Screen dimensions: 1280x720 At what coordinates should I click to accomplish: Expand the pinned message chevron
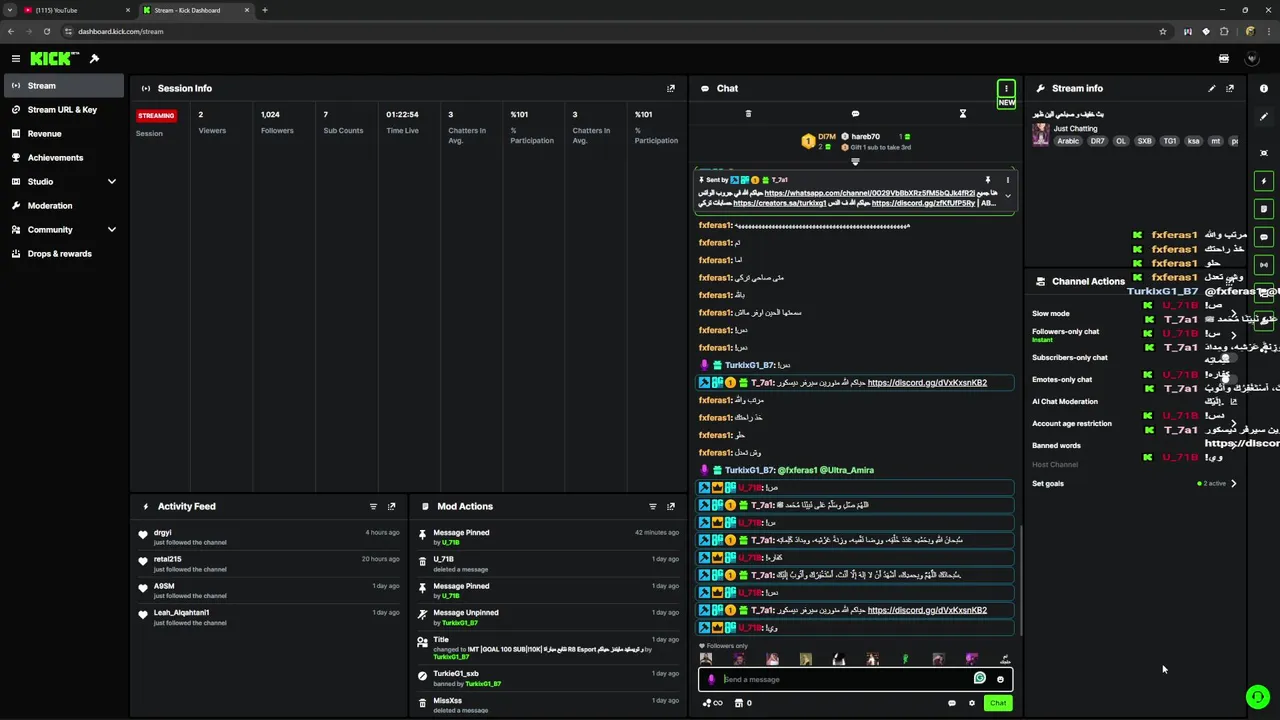(1008, 196)
